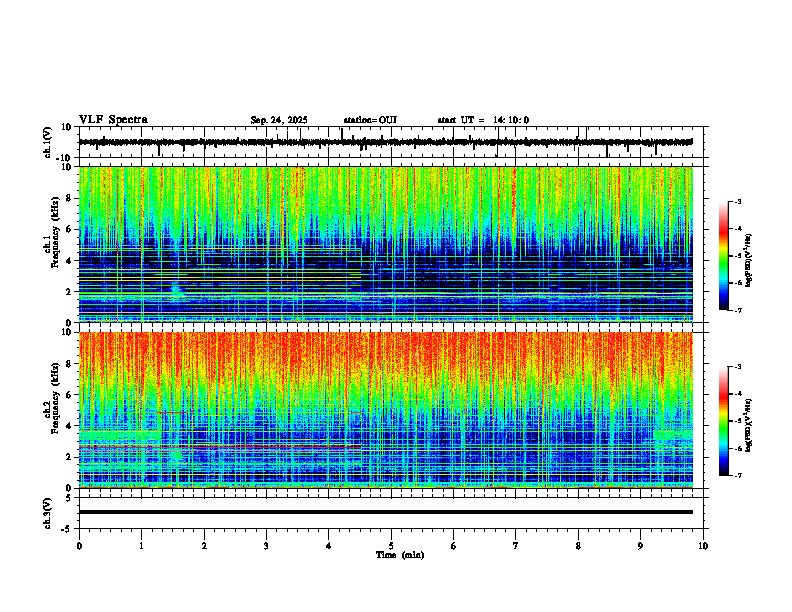Click the flat black ch.3 voltage trace
Screen dimensions: 792x612
pos(386,512)
